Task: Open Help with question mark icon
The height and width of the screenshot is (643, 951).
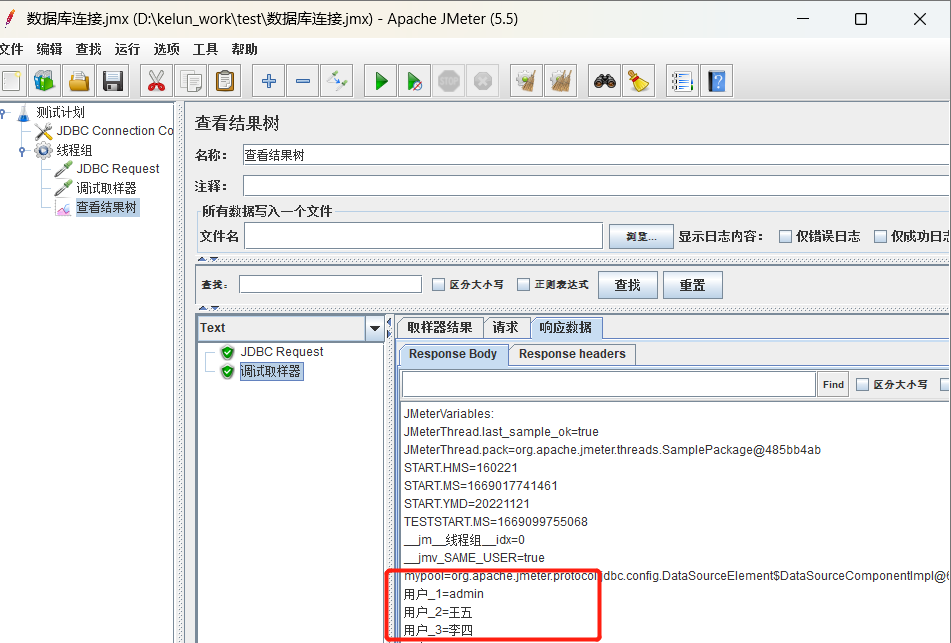Action: 716,81
